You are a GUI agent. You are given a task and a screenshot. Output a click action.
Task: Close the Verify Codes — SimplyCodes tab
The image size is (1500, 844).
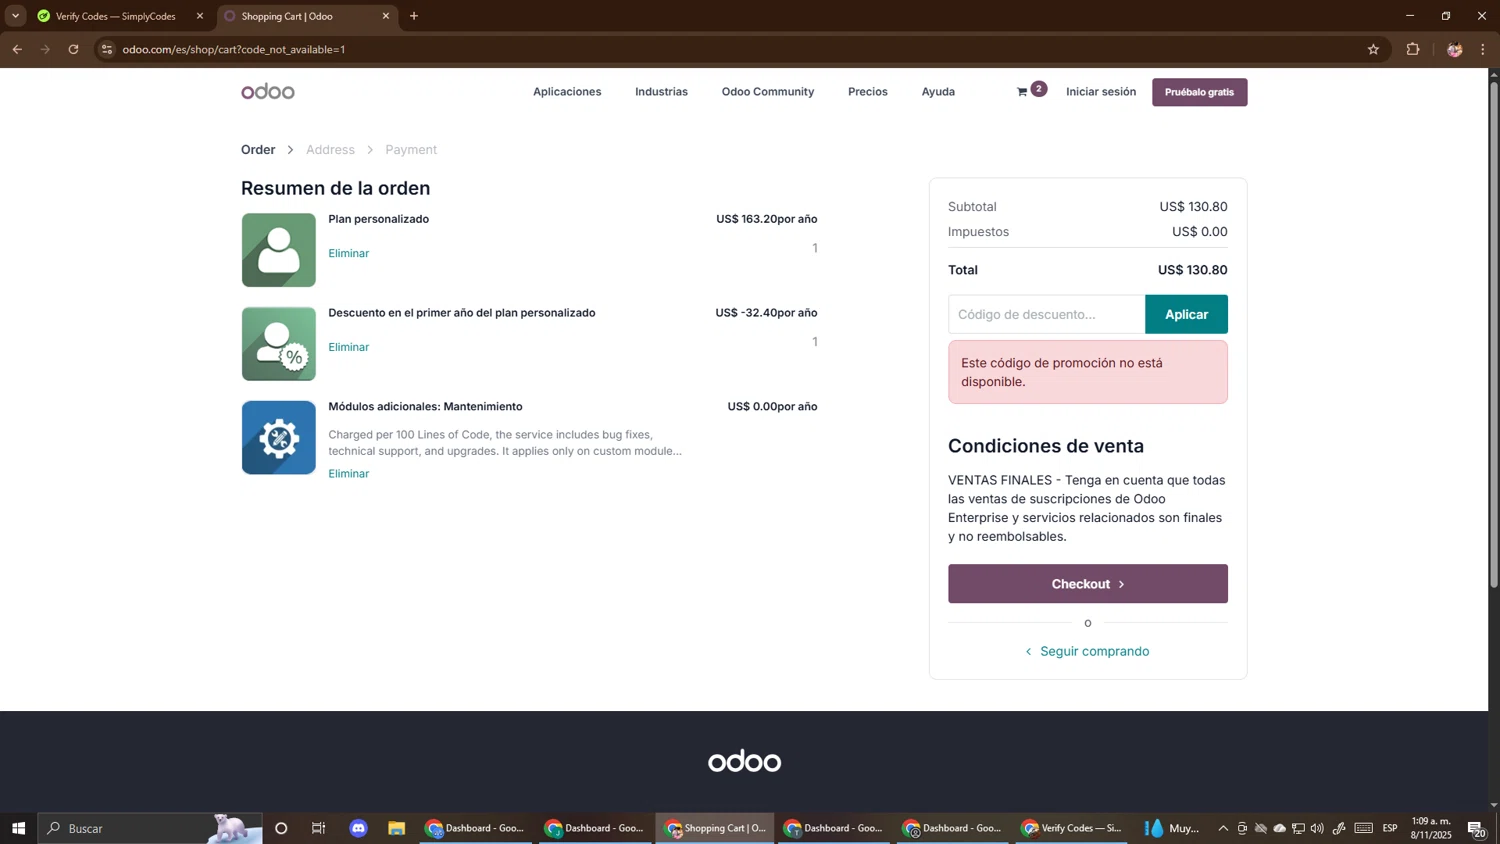(x=200, y=16)
